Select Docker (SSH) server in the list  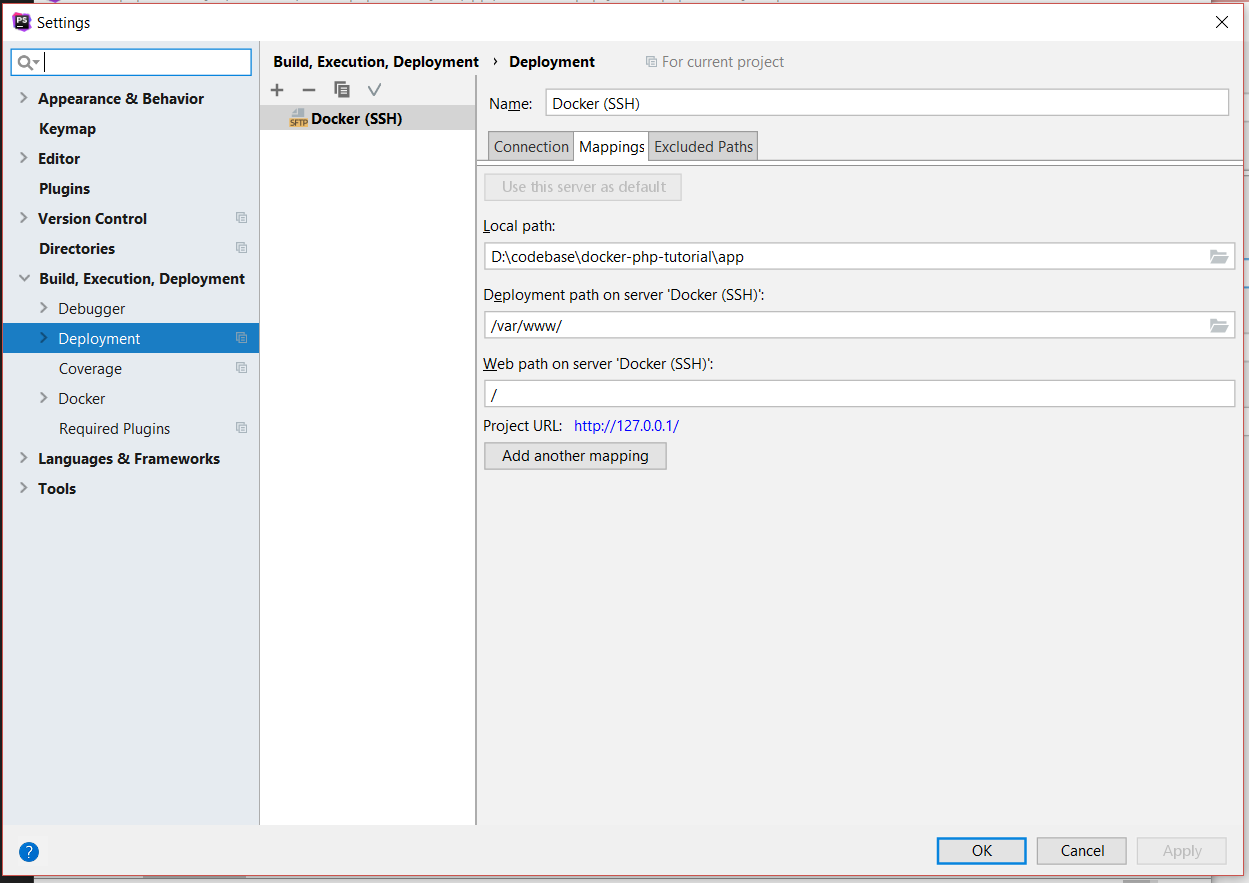tap(367, 118)
